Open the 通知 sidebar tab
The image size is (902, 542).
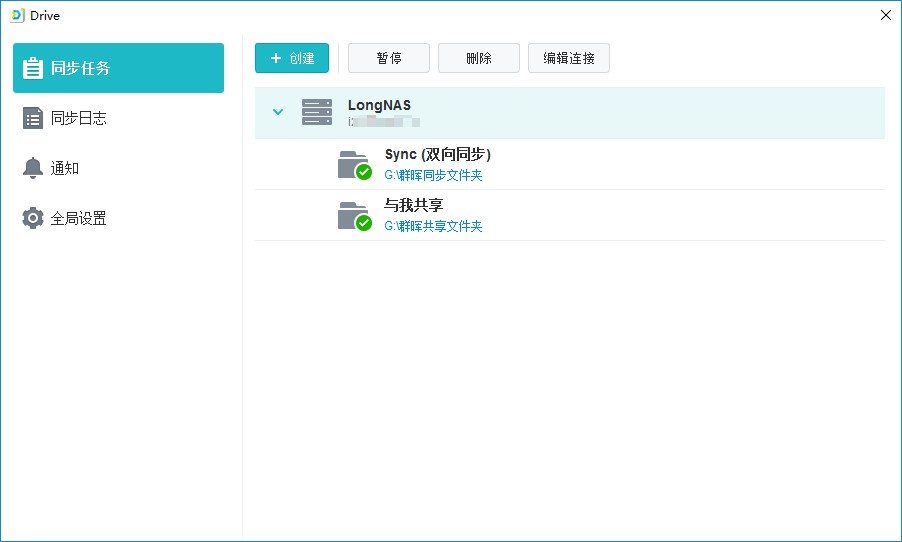[x=65, y=168]
